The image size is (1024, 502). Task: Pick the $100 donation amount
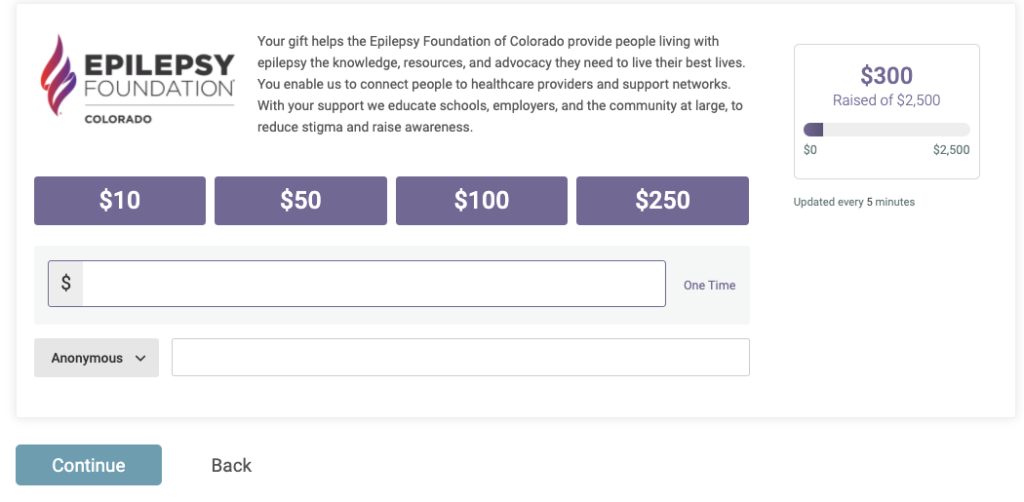pos(481,201)
